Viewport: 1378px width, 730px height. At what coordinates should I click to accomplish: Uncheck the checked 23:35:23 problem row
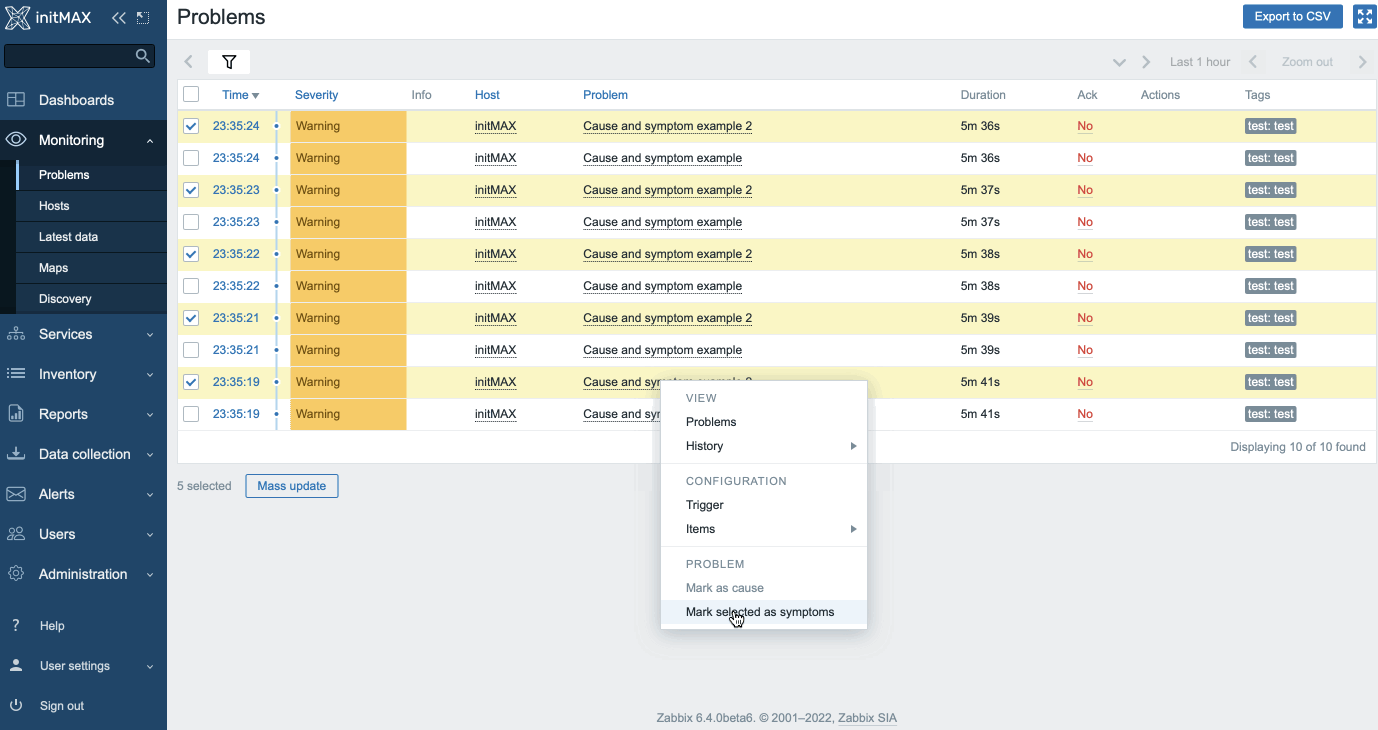[x=191, y=190]
